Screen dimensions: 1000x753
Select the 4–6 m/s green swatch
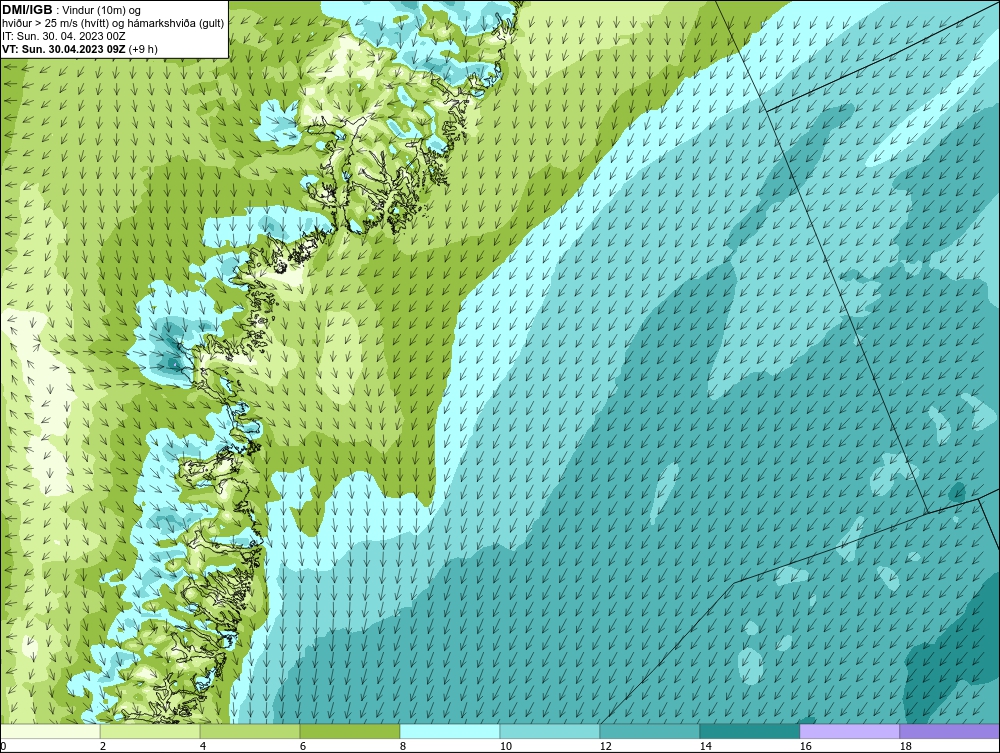pyautogui.click(x=250, y=731)
